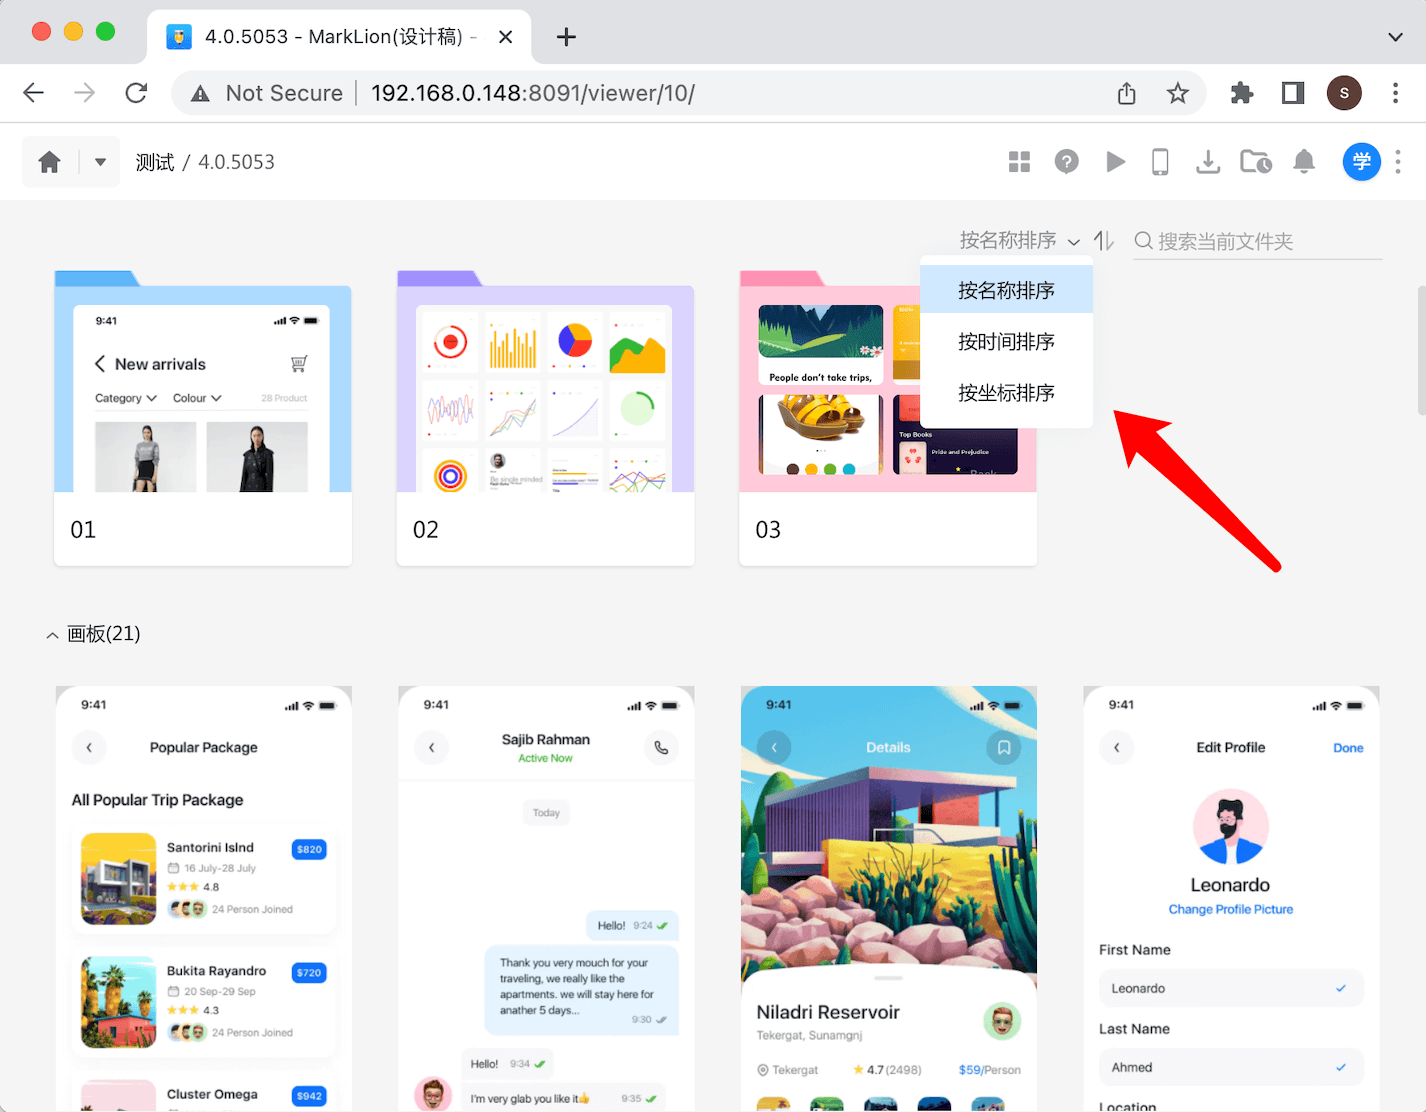The width and height of the screenshot is (1426, 1112).
Task: Open folder history icon
Action: (x=1255, y=162)
